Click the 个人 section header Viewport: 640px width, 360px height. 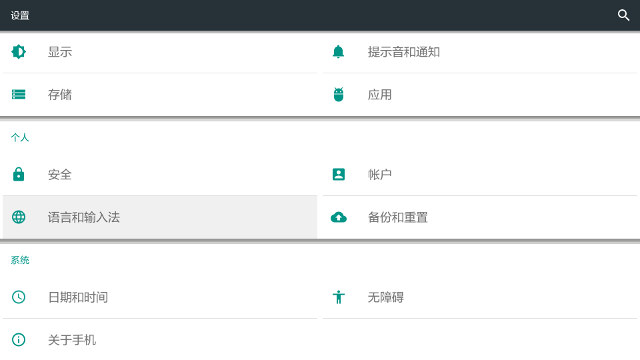coord(20,138)
